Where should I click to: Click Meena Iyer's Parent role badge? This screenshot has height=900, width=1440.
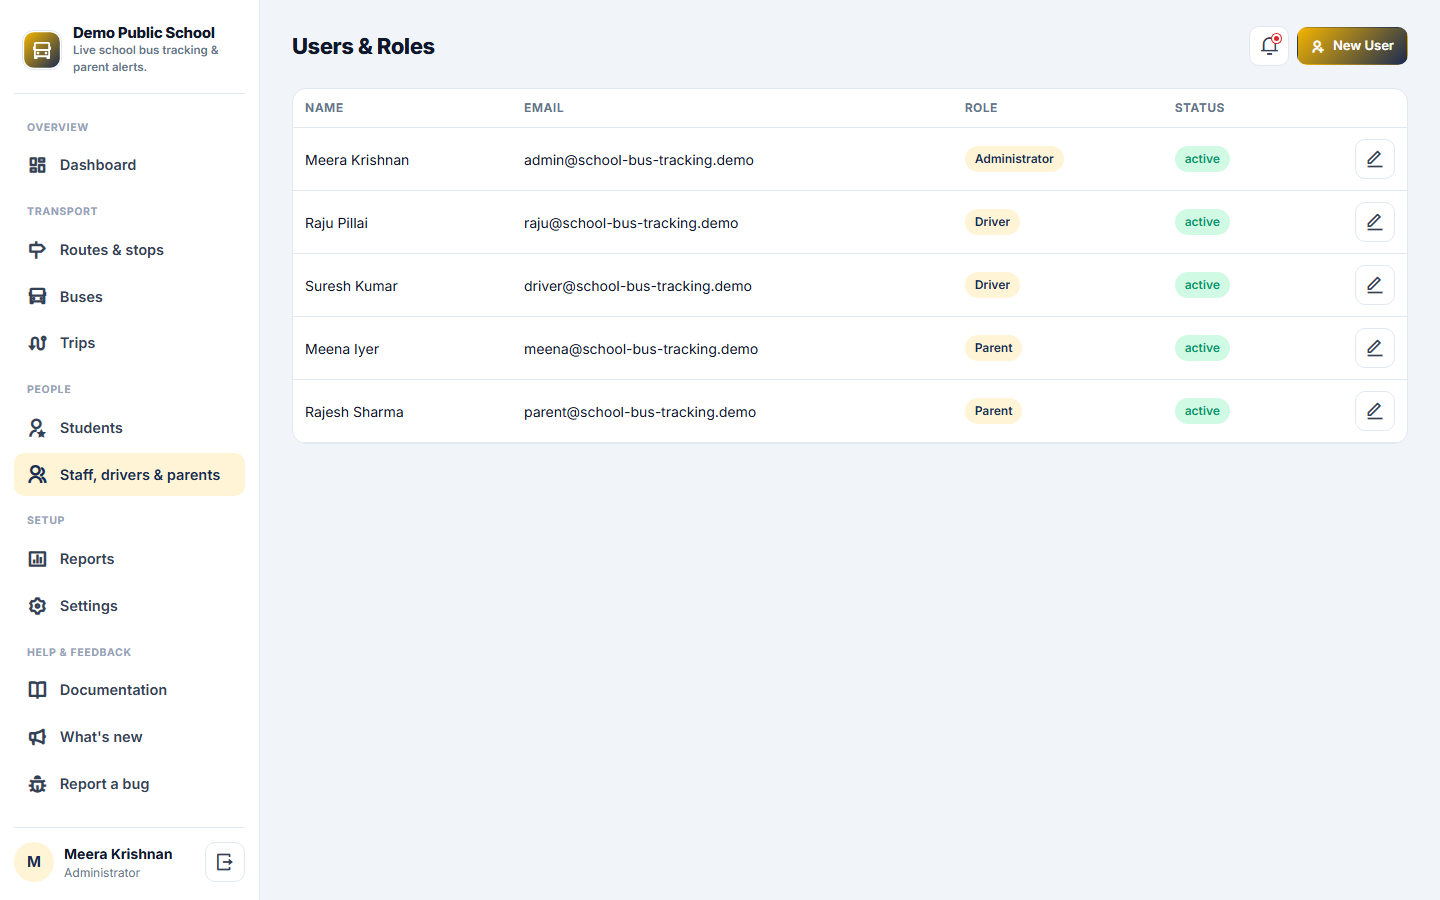coord(993,348)
